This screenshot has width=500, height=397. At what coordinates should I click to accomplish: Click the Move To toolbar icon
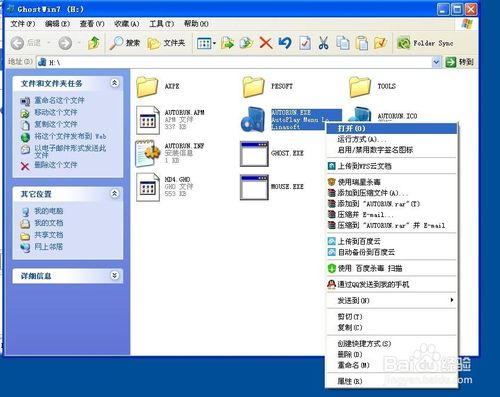(x=227, y=43)
